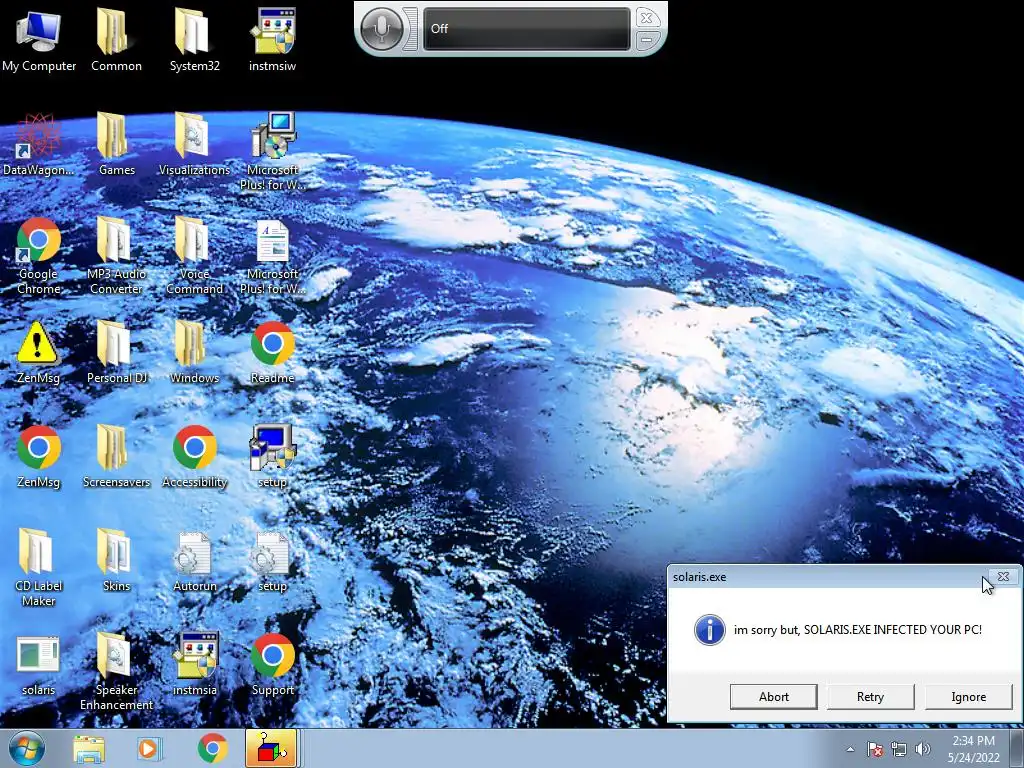Select the solaris executable icon

(39, 664)
